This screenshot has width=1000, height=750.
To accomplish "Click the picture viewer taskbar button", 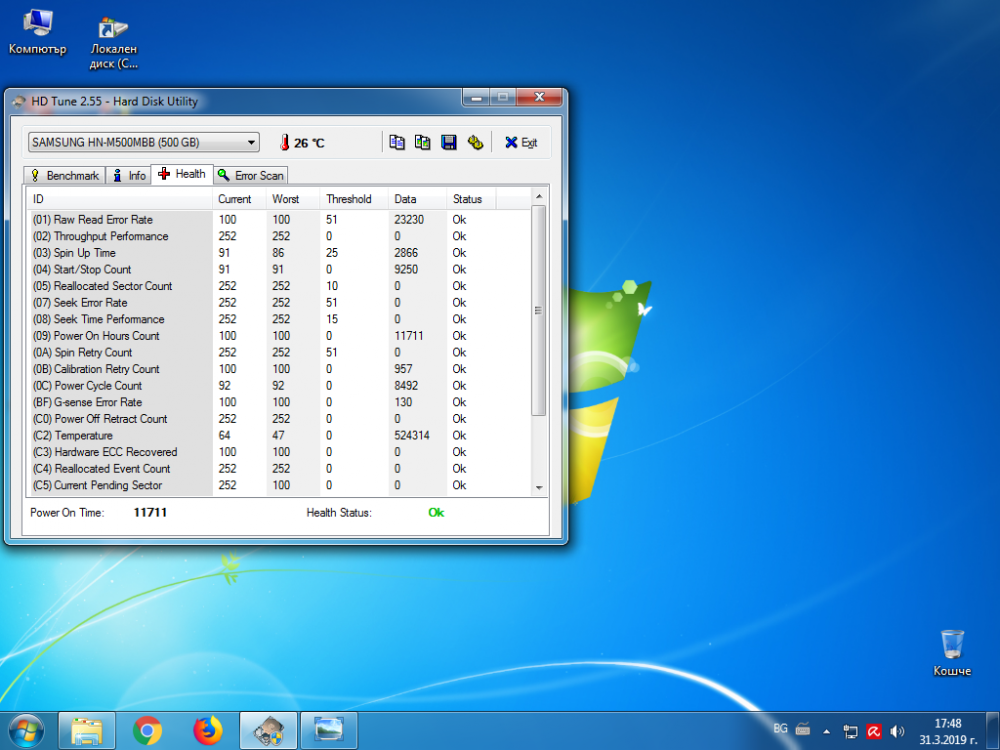I will (x=329, y=731).
